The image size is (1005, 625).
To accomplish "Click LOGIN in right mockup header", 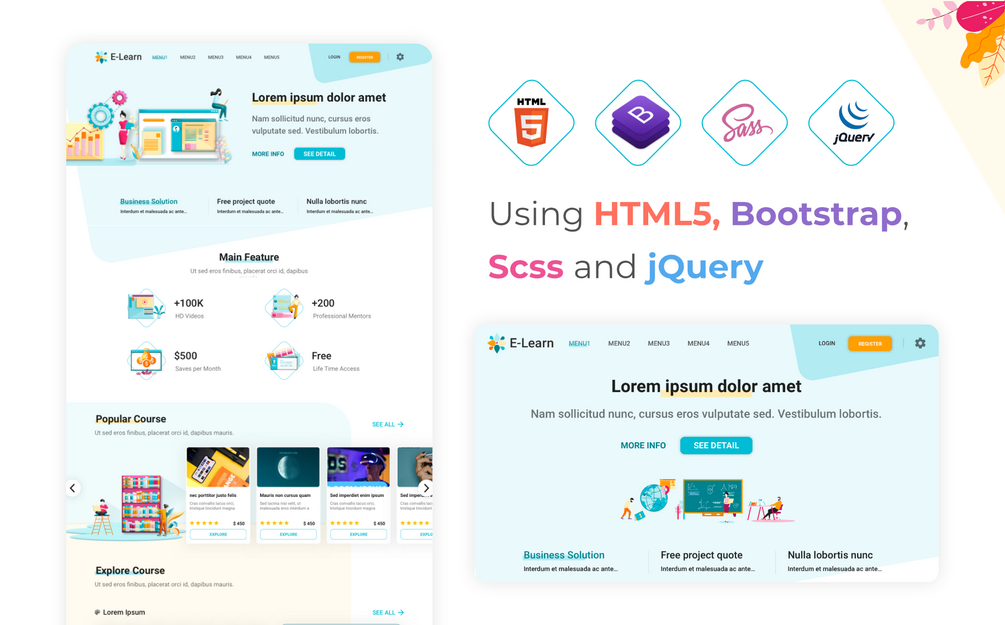I will (x=827, y=344).
